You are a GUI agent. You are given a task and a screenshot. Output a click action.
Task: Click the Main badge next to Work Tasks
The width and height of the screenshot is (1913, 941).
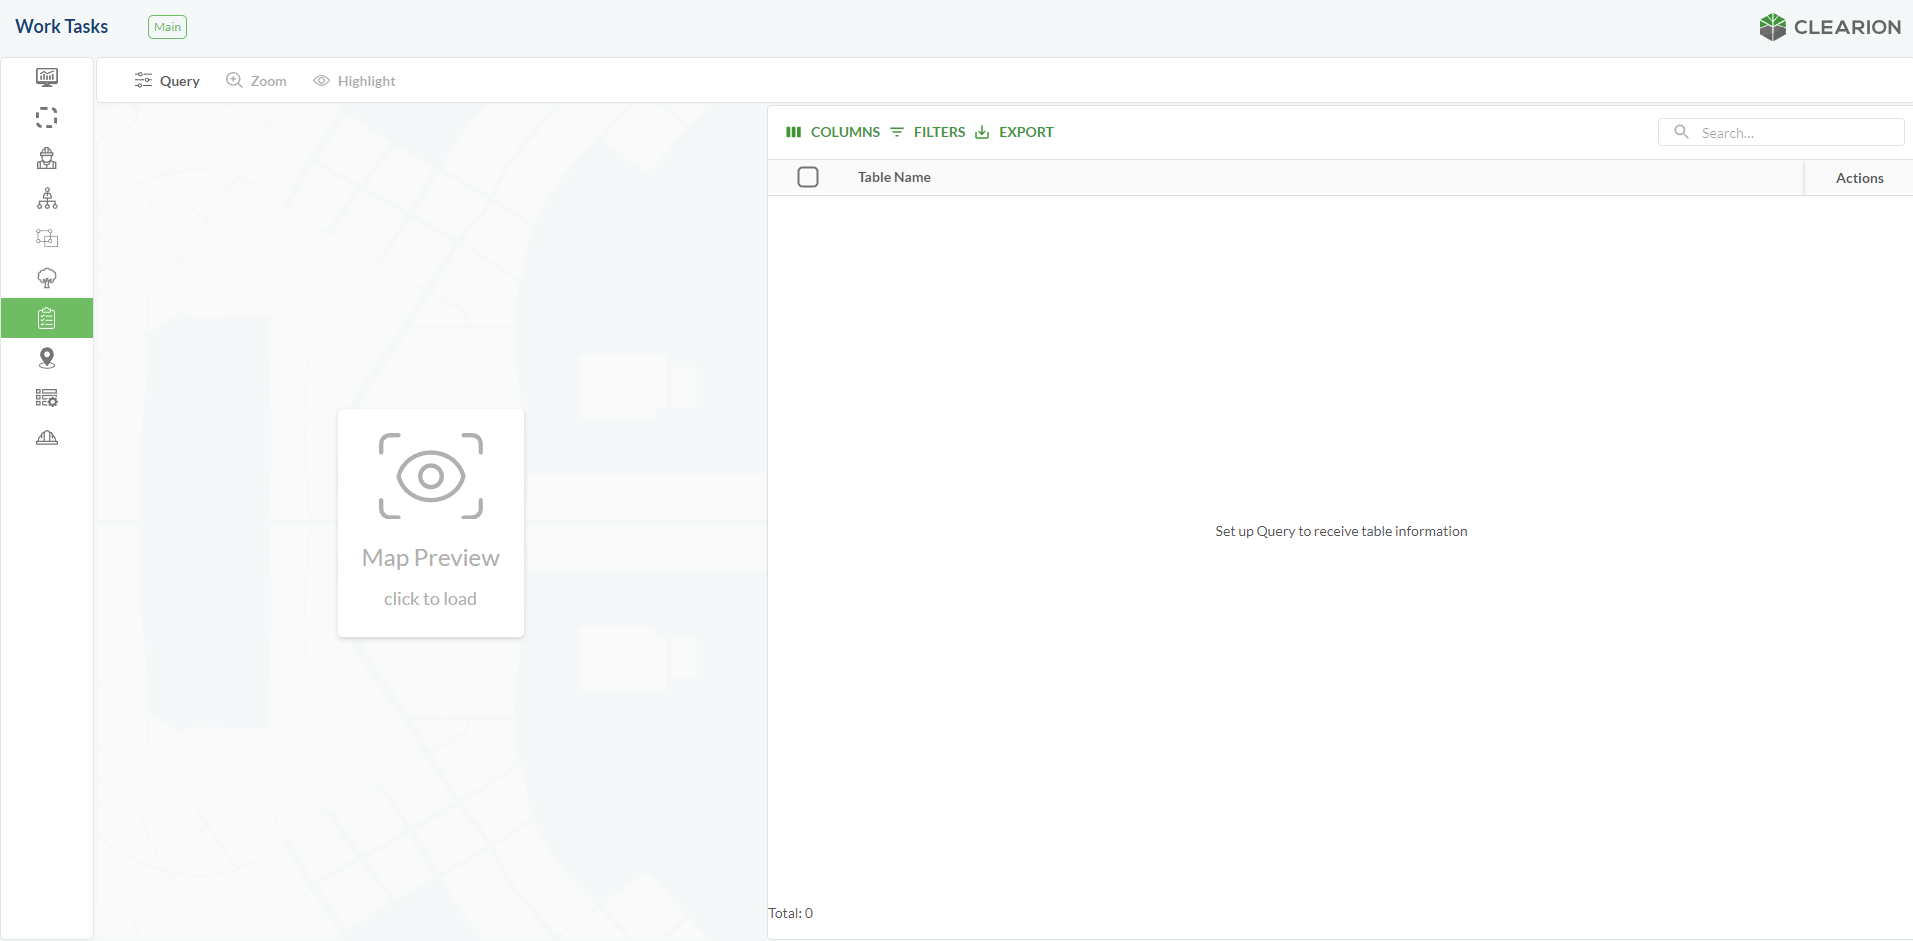[x=167, y=27]
